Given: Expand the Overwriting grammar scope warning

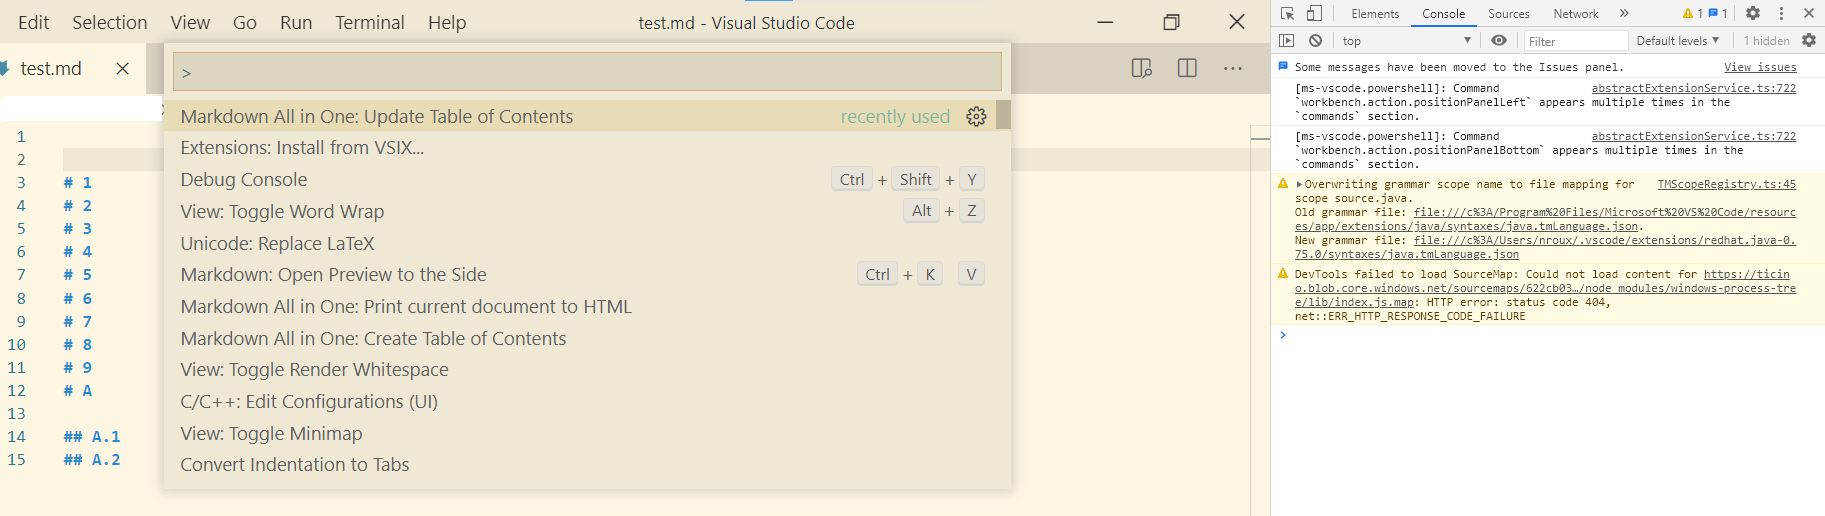Looking at the screenshot, I should click(1299, 184).
